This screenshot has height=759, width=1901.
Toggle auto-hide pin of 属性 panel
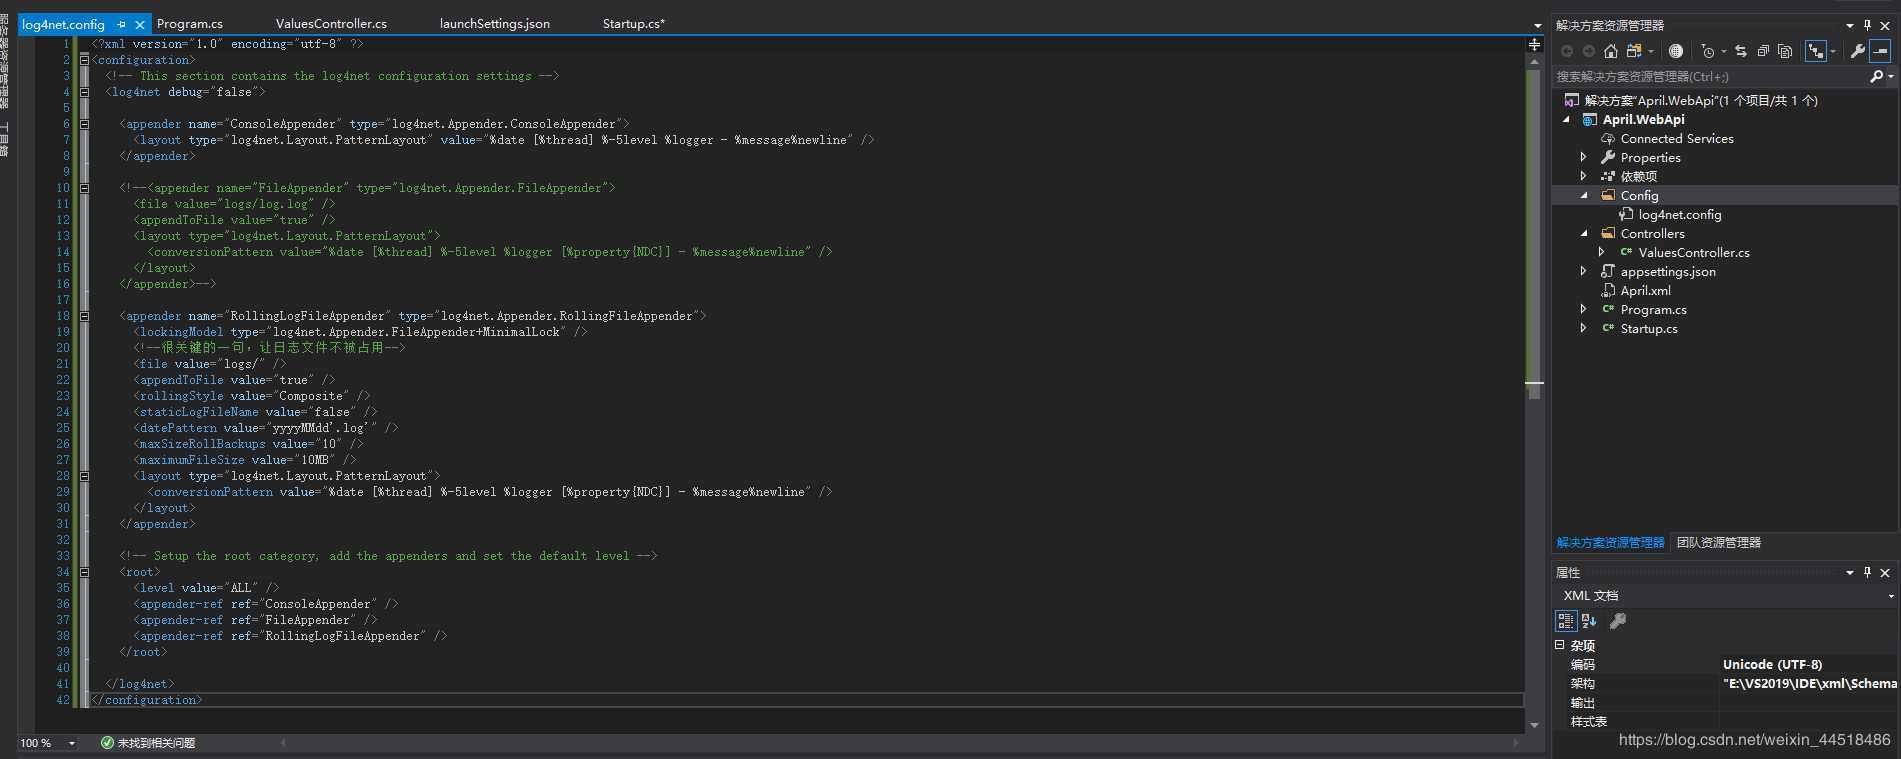(1867, 572)
